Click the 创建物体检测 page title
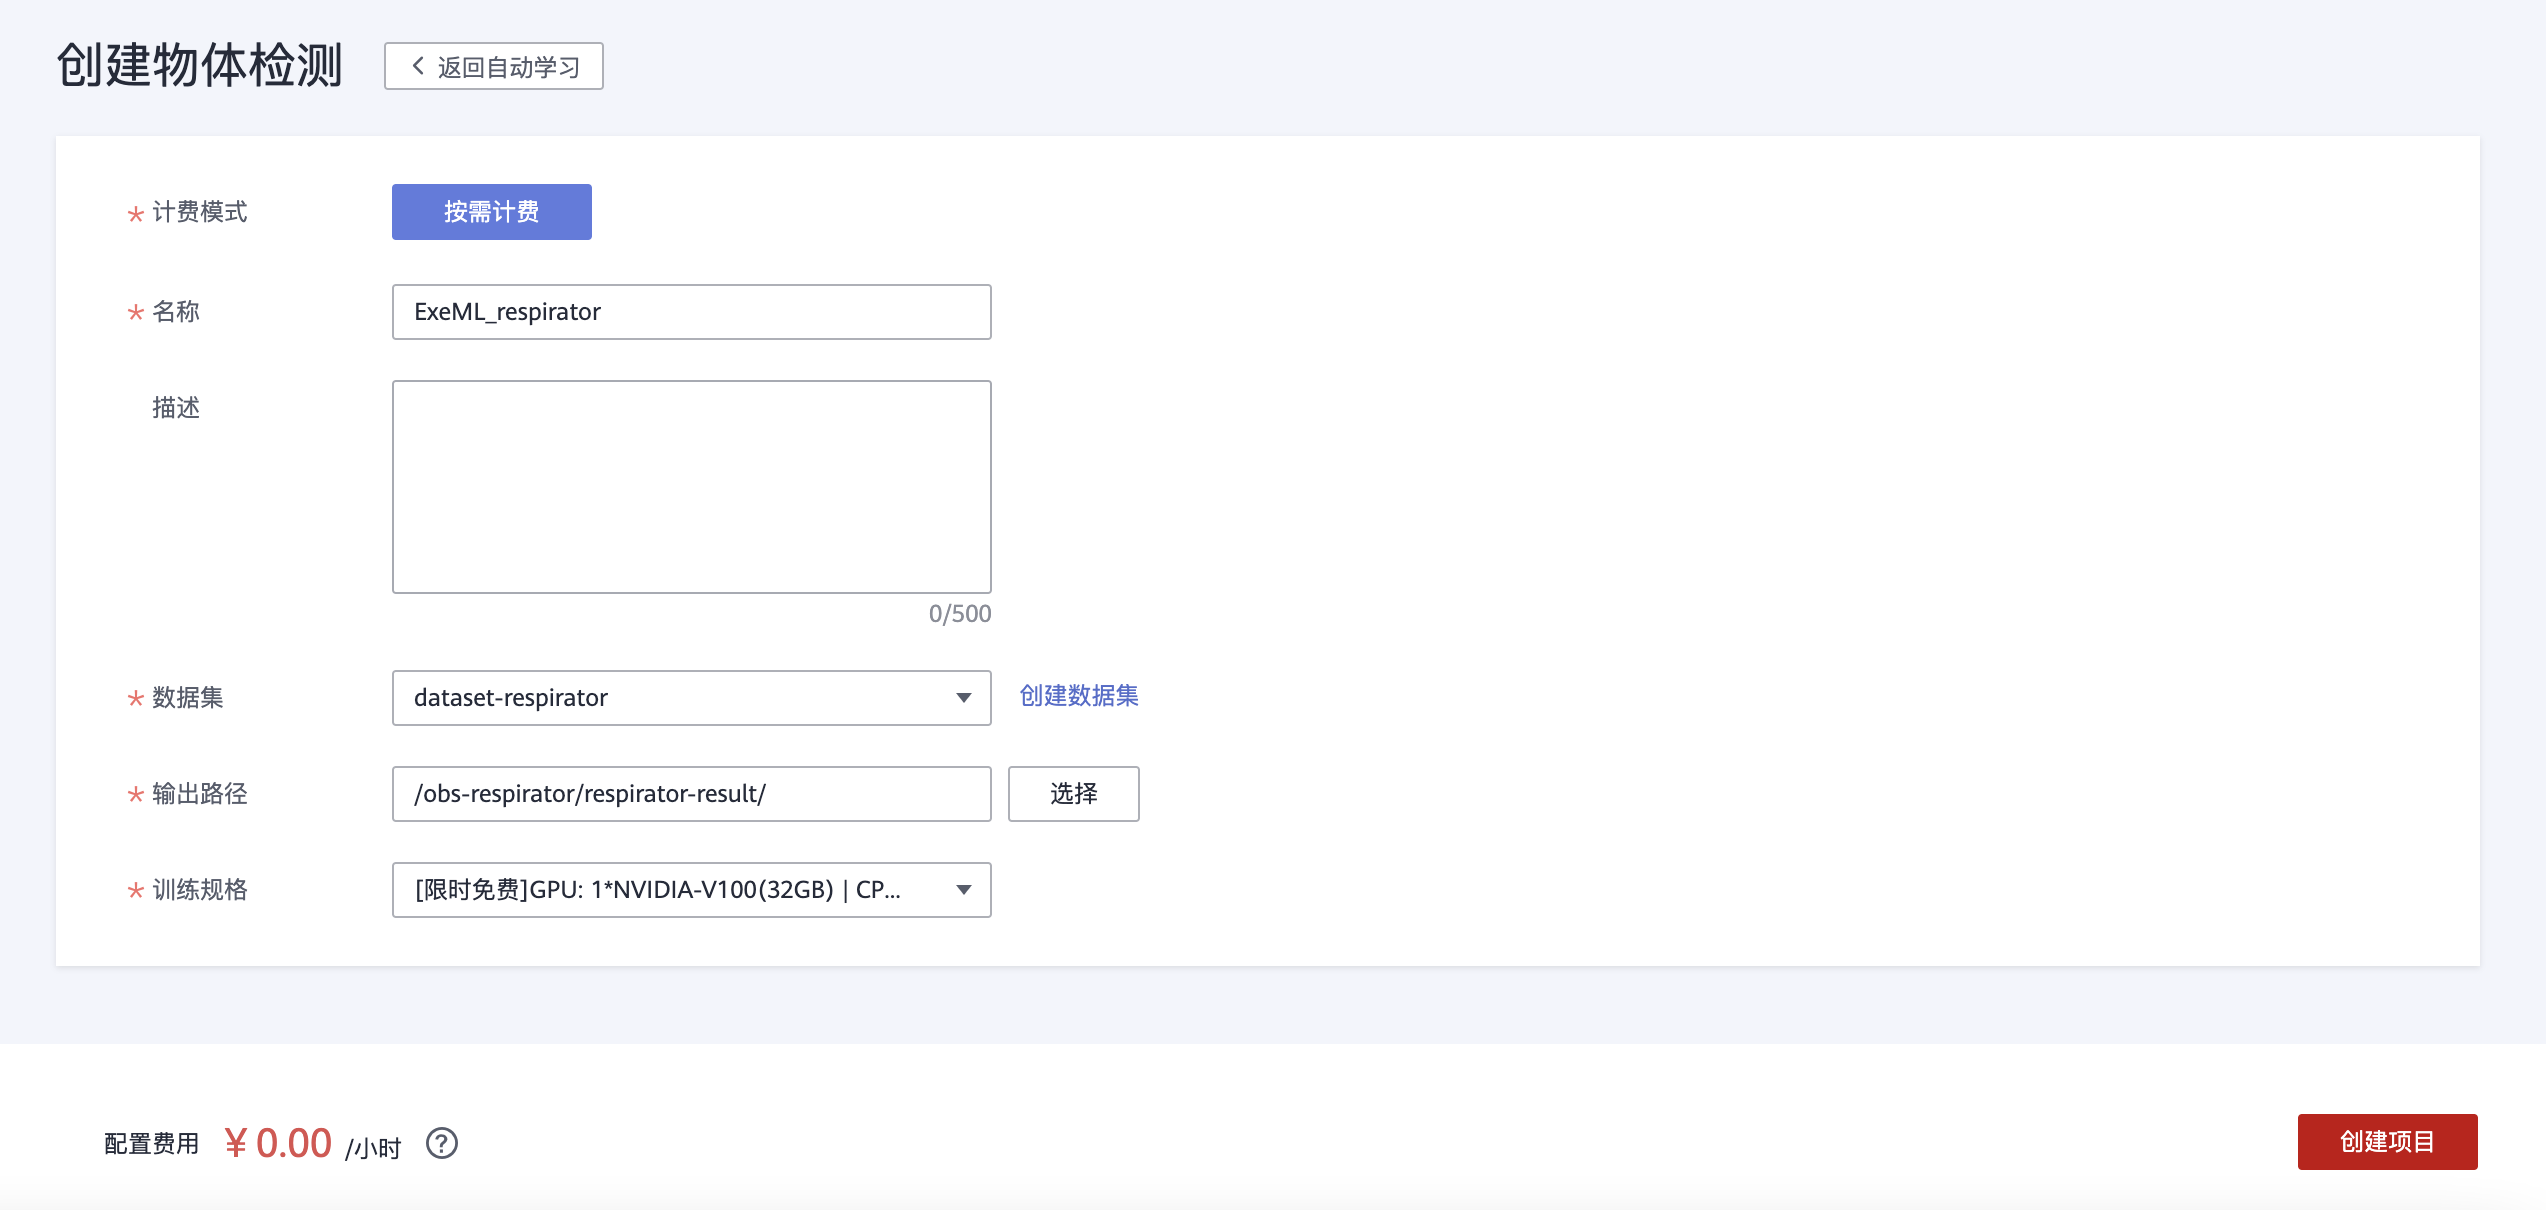The width and height of the screenshot is (2546, 1210). coord(199,66)
